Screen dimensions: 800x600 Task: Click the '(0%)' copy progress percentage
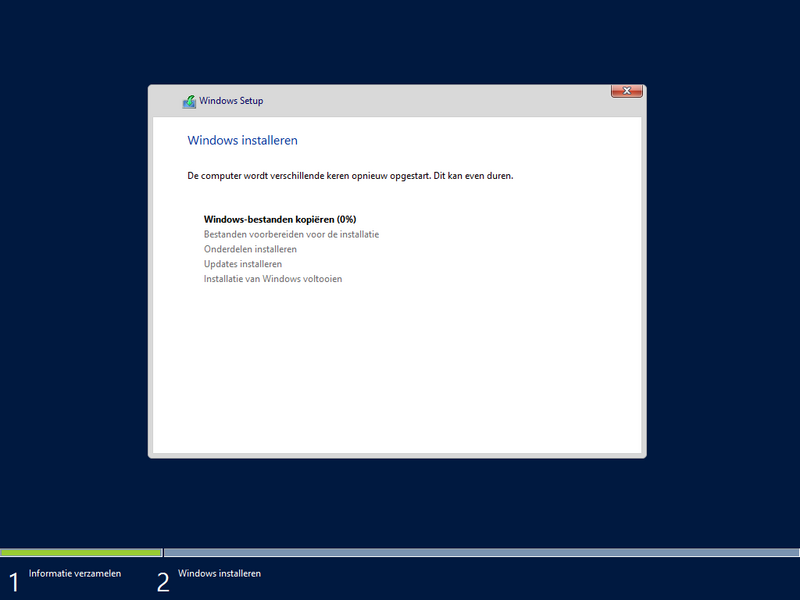click(346, 219)
